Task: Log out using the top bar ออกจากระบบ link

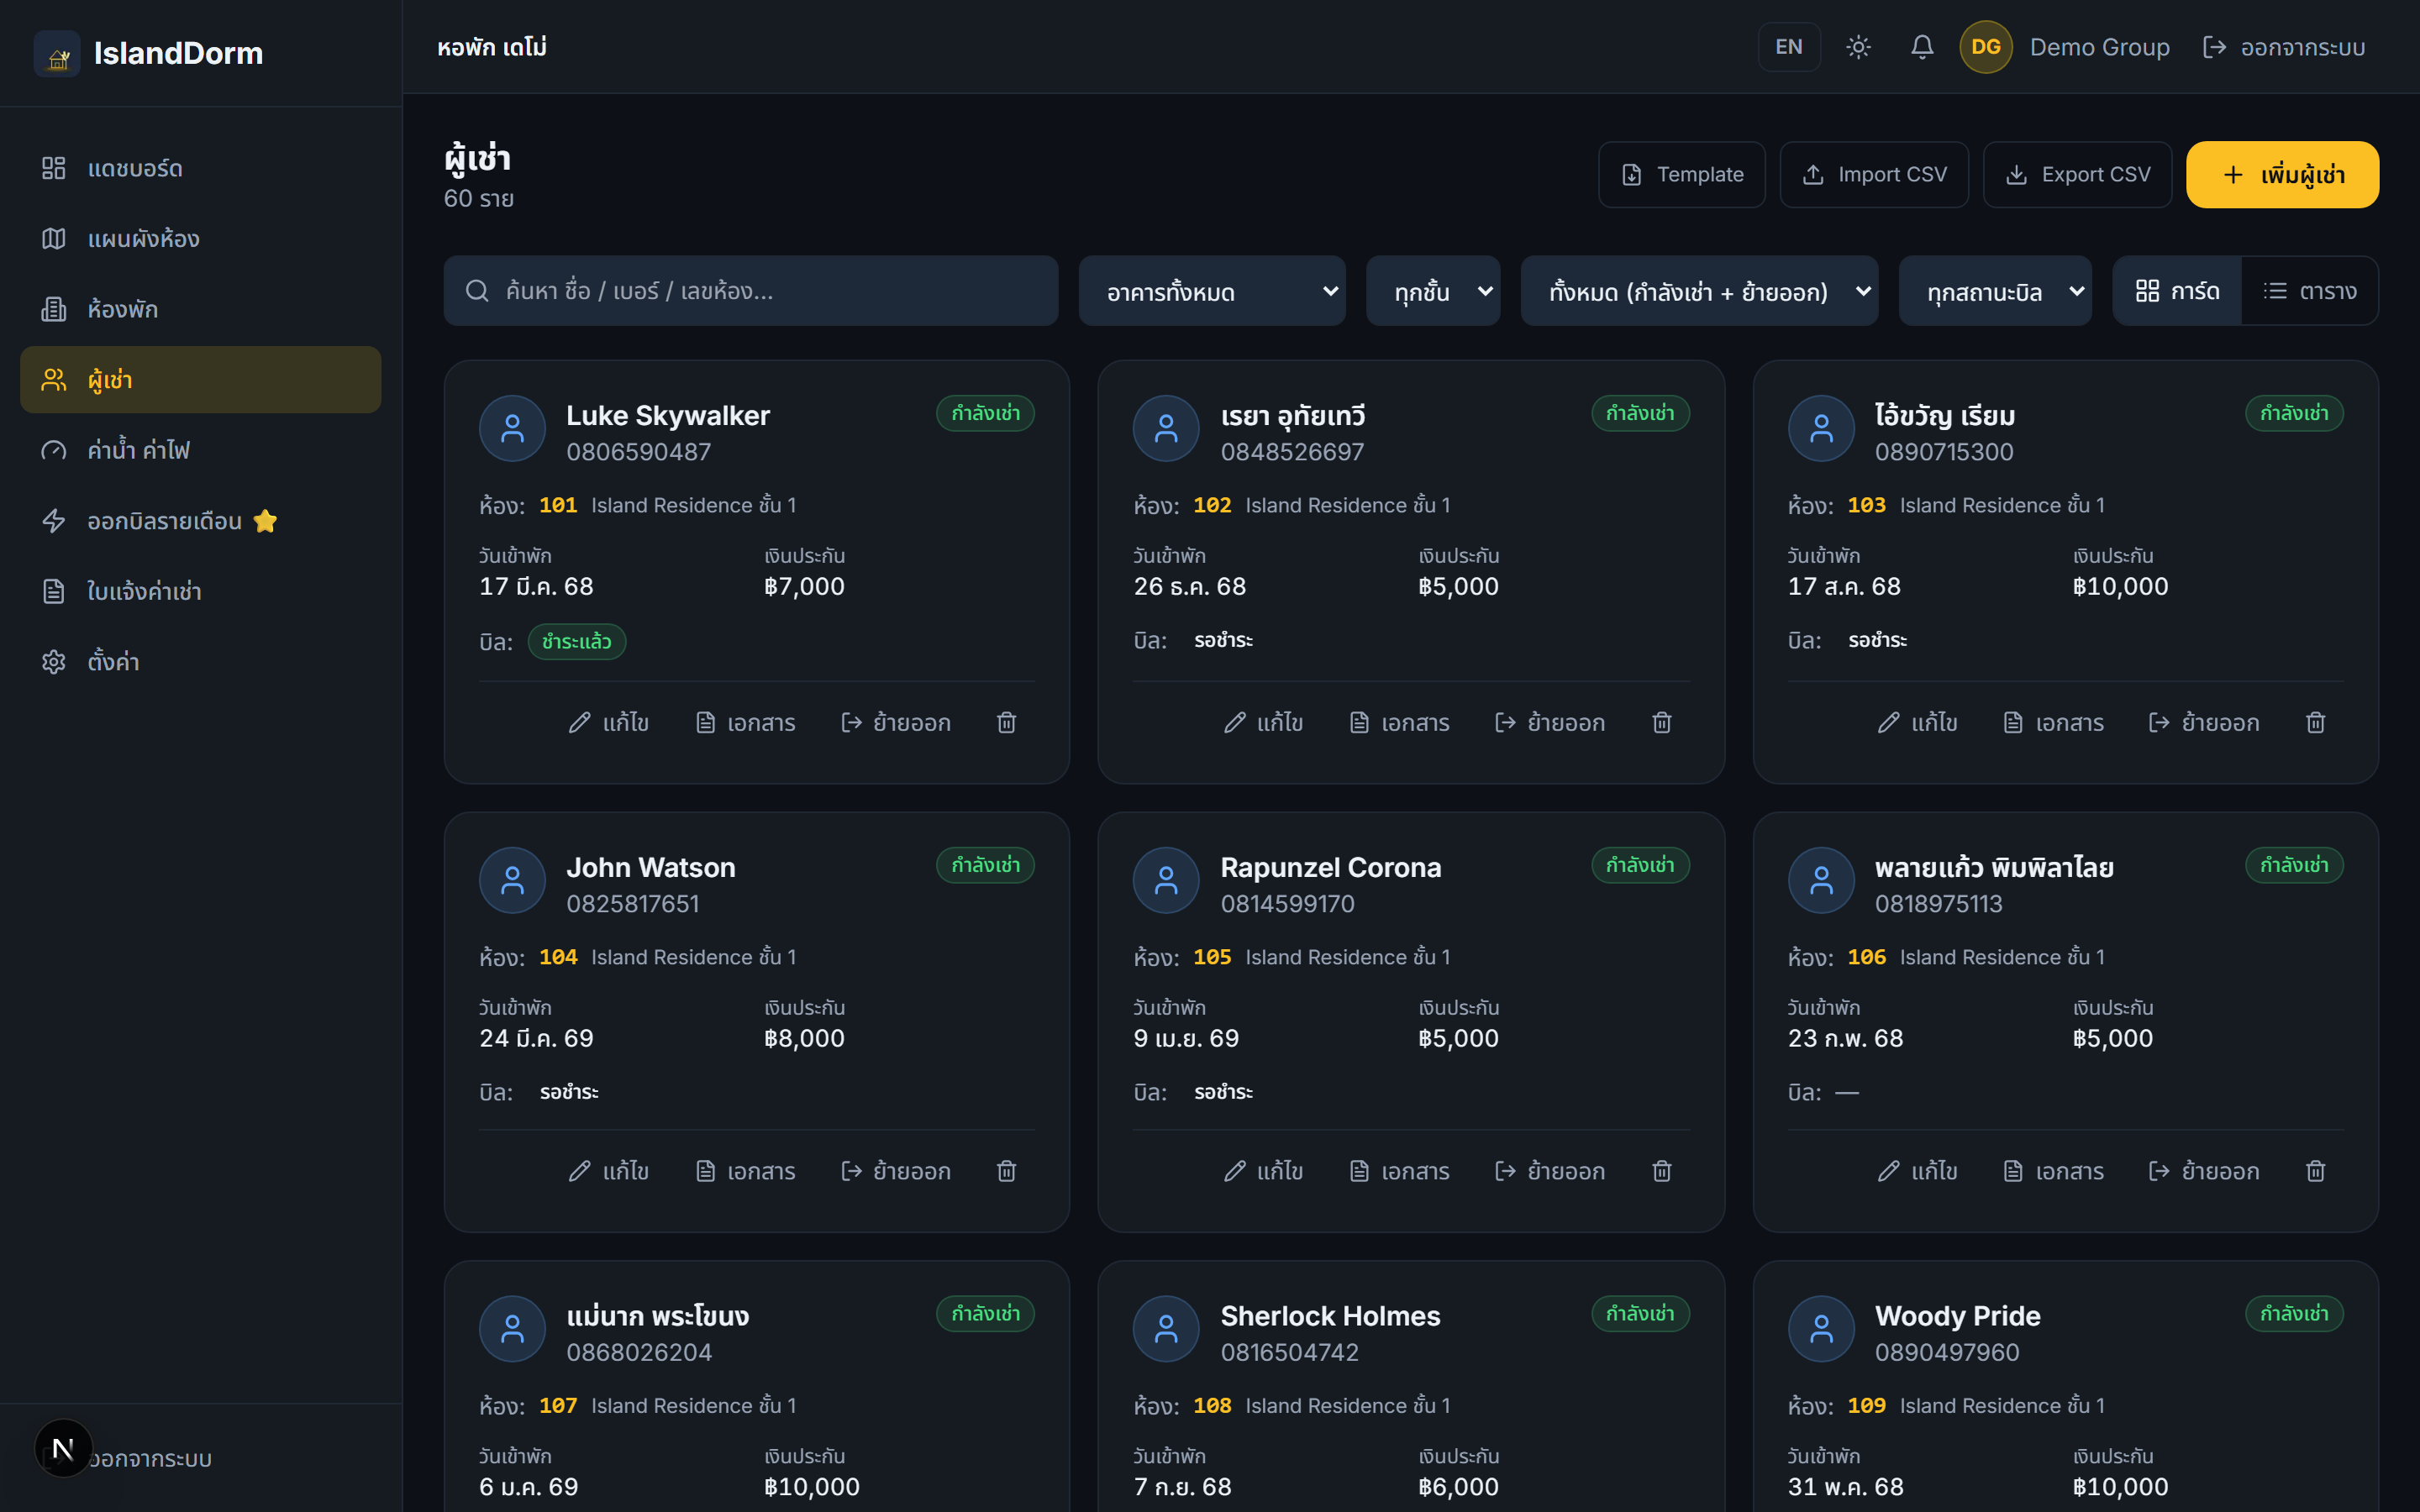Action: pyautogui.click(x=2284, y=47)
